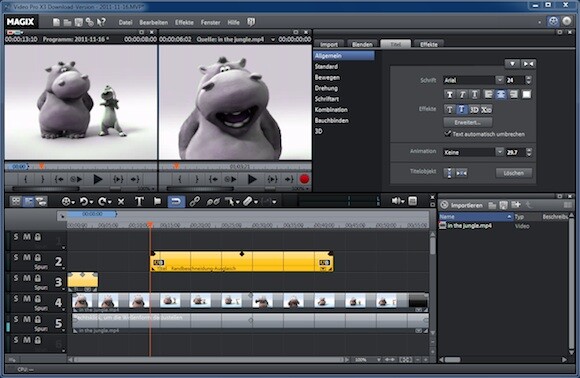Play the program monitor video
Image resolution: width=580 pixels, height=378 pixels.
click(98, 179)
